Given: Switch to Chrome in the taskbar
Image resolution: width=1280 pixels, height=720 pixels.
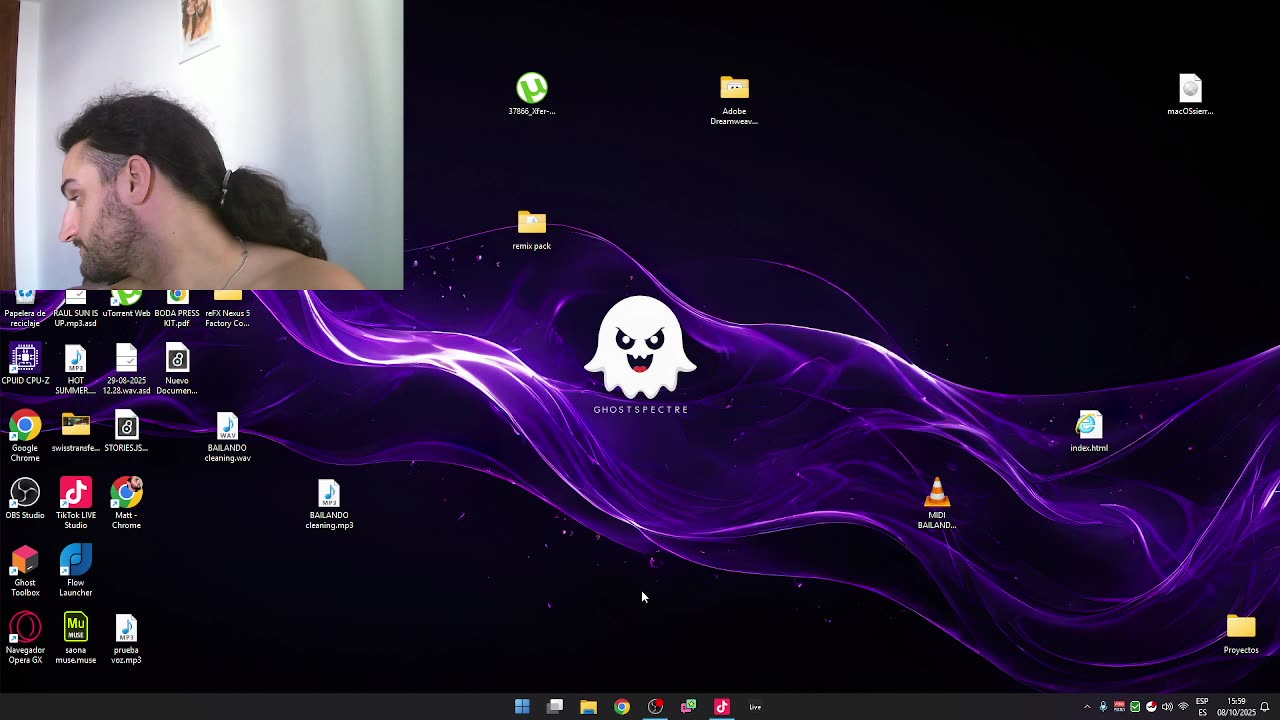Looking at the screenshot, I should click(622, 707).
